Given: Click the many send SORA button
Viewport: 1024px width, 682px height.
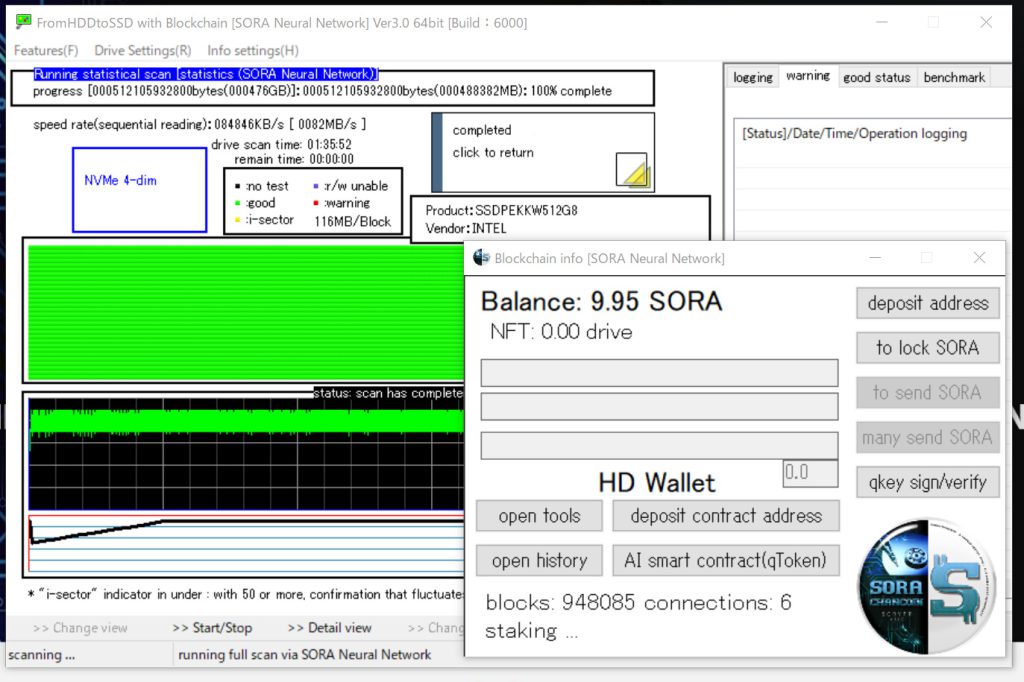Looking at the screenshot, I should point(927,437).
